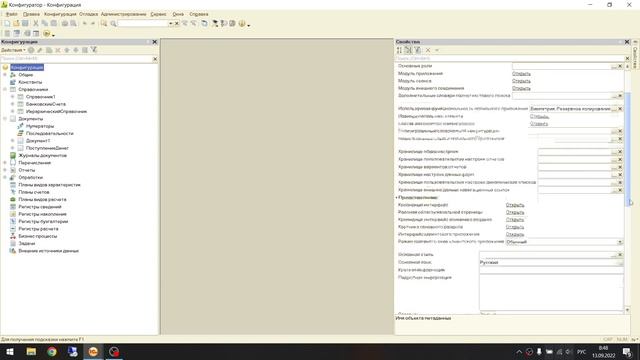
Task: Select the Планы счетов tree item
Action: click(x=33, y=192)
